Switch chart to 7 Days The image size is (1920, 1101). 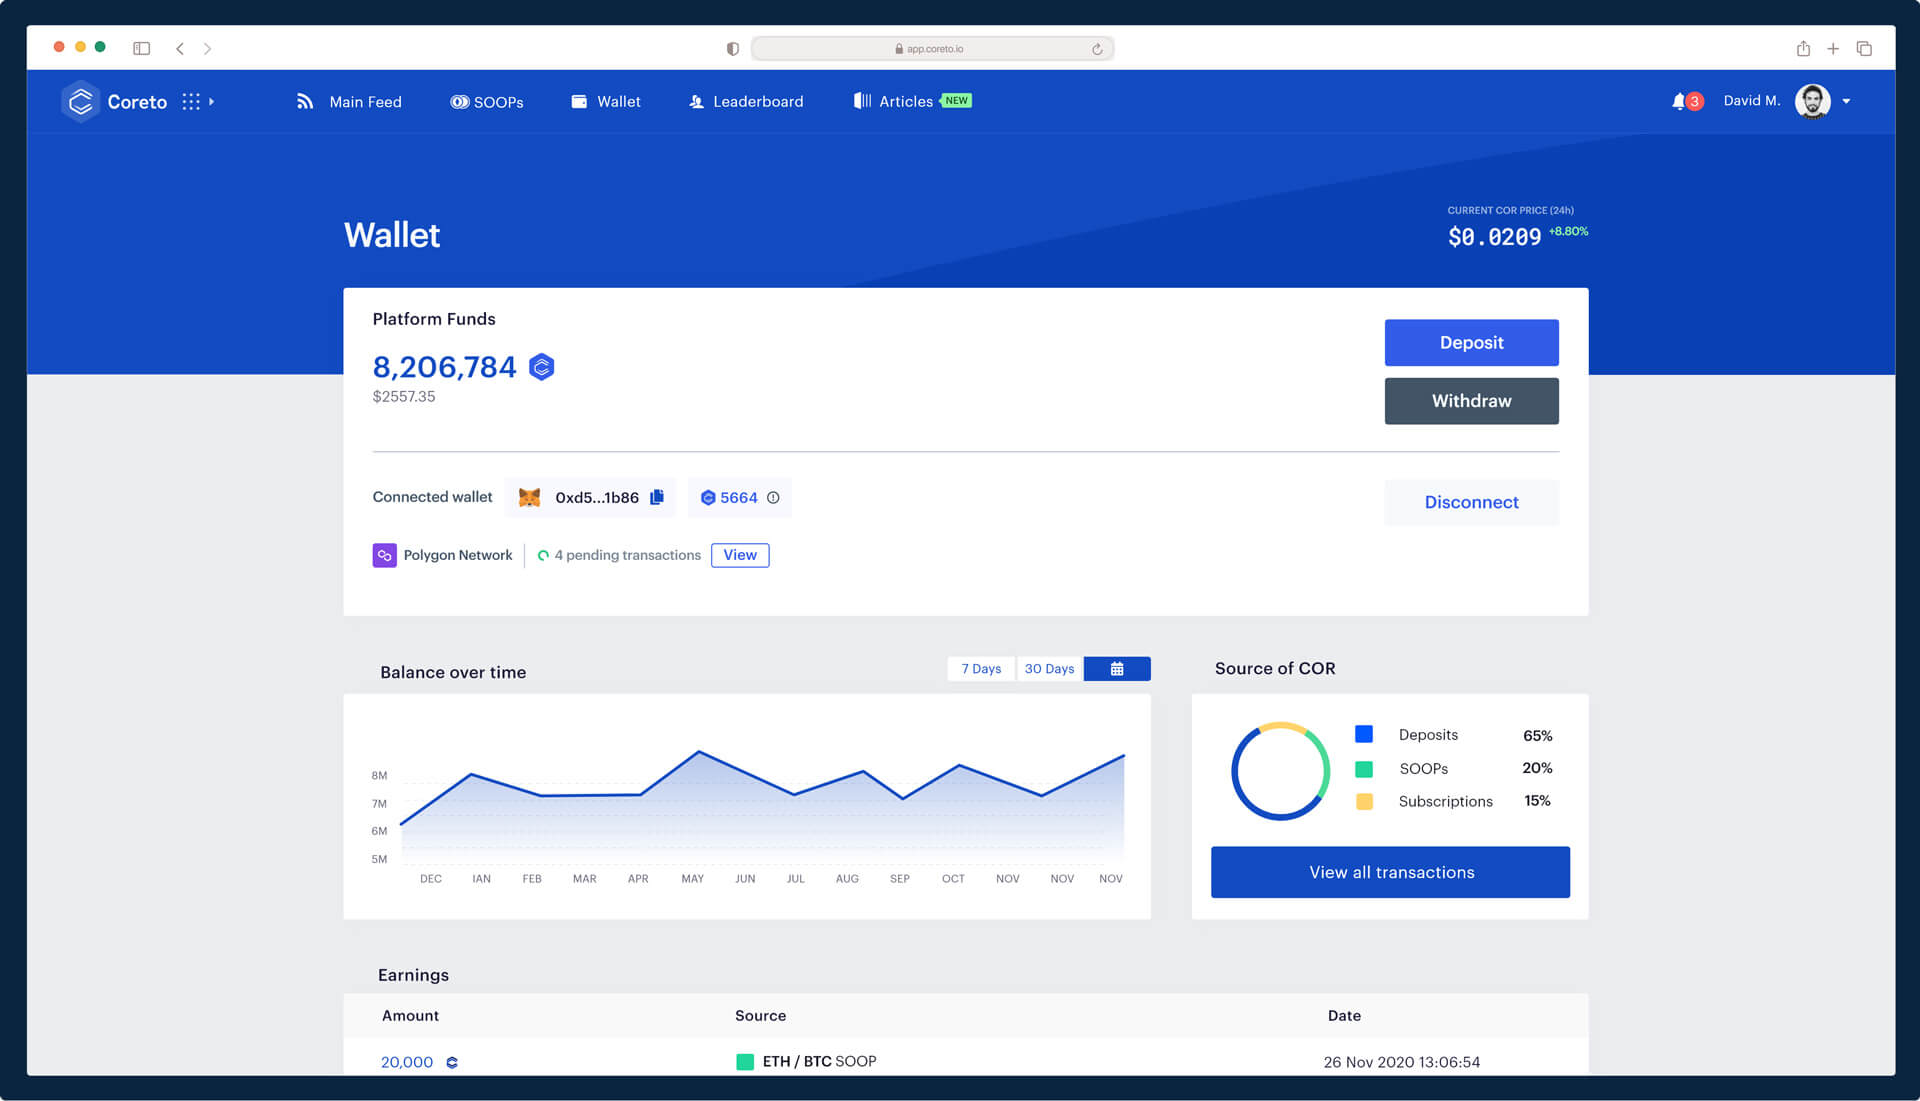pyautogui.click(x=981, y=669)
